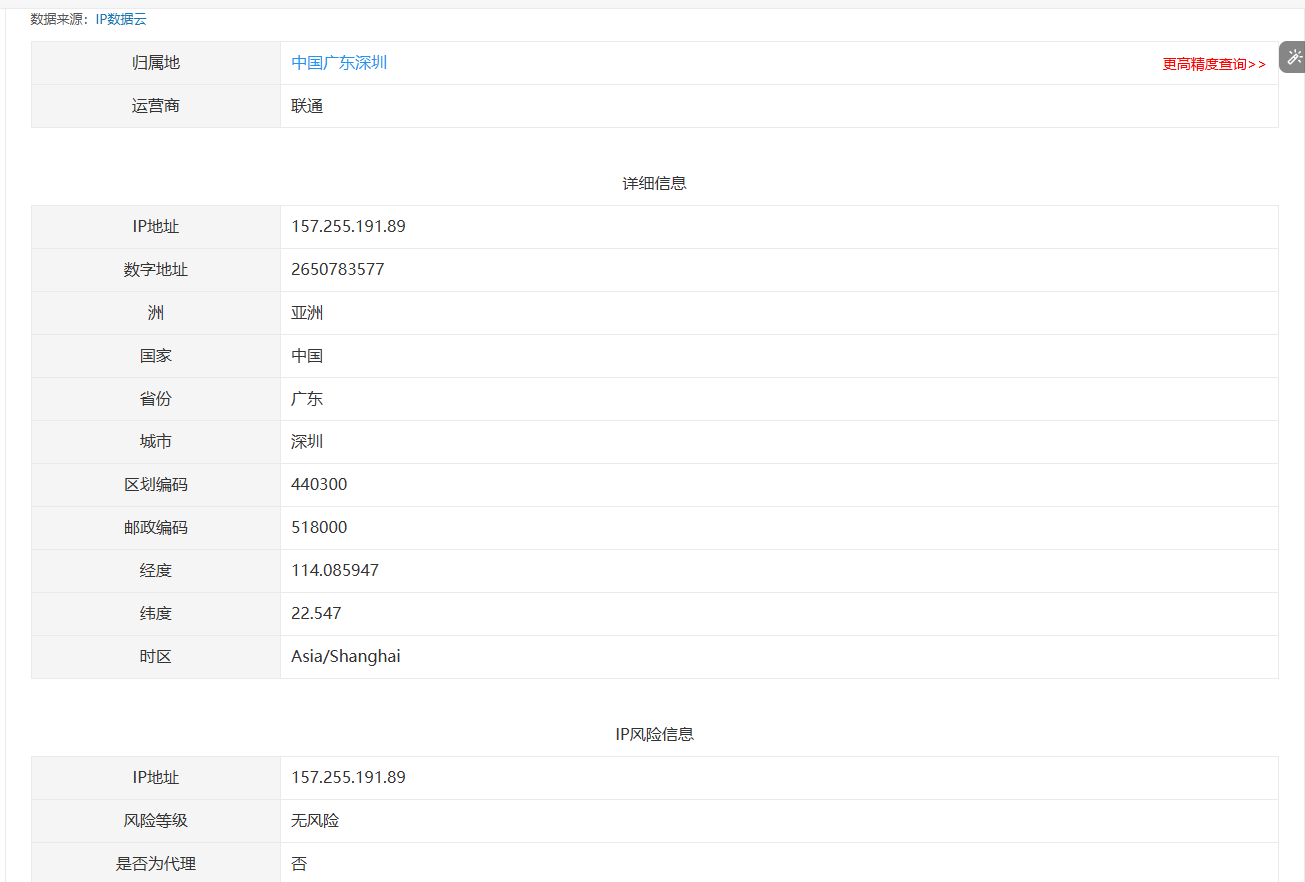The height and width of the screenshot is (882, 1305).
Task: Click the continent value 亚洲
Action: [x=307, y=312]
